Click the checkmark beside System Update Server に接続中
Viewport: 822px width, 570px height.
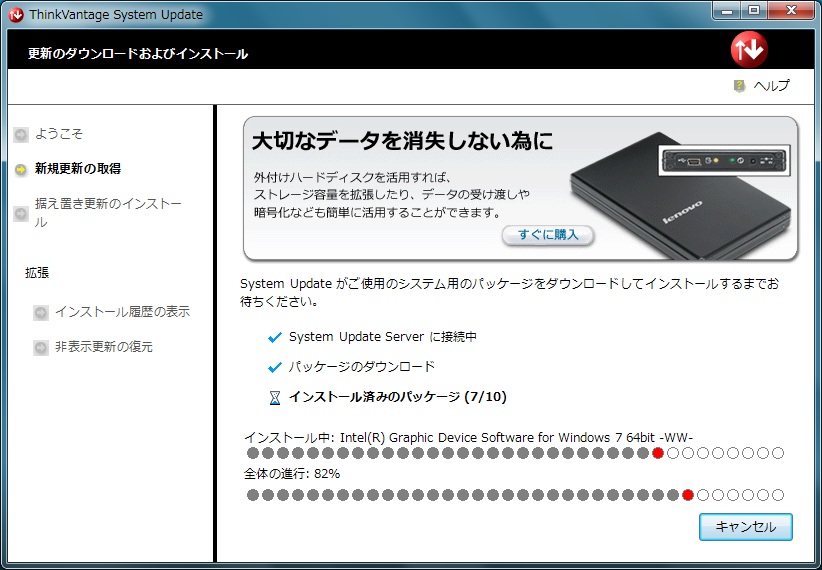pyautogui.click(x=275, y=337)
